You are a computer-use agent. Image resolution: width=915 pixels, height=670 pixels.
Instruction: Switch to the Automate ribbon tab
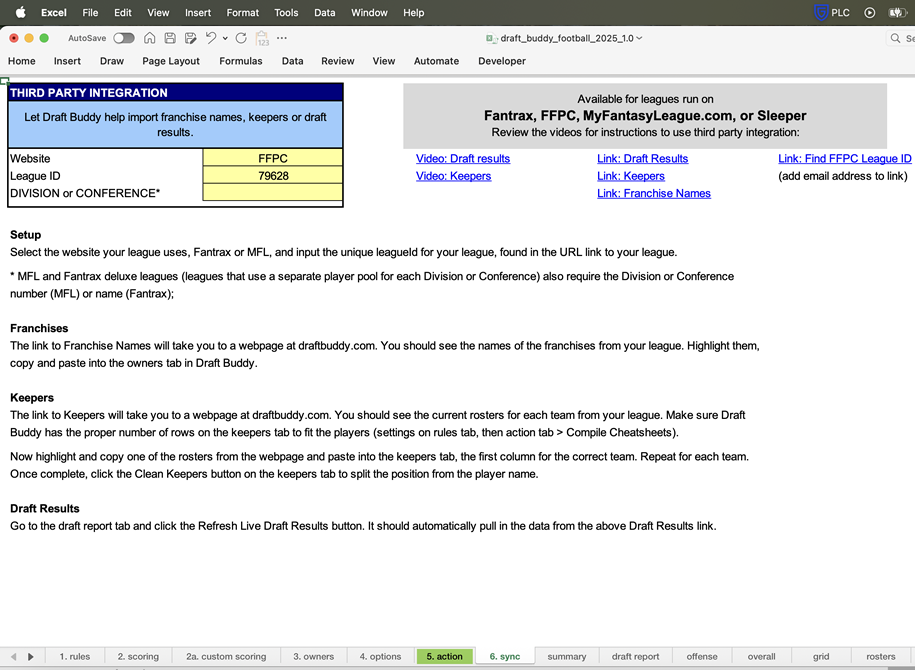coord(436,61)
